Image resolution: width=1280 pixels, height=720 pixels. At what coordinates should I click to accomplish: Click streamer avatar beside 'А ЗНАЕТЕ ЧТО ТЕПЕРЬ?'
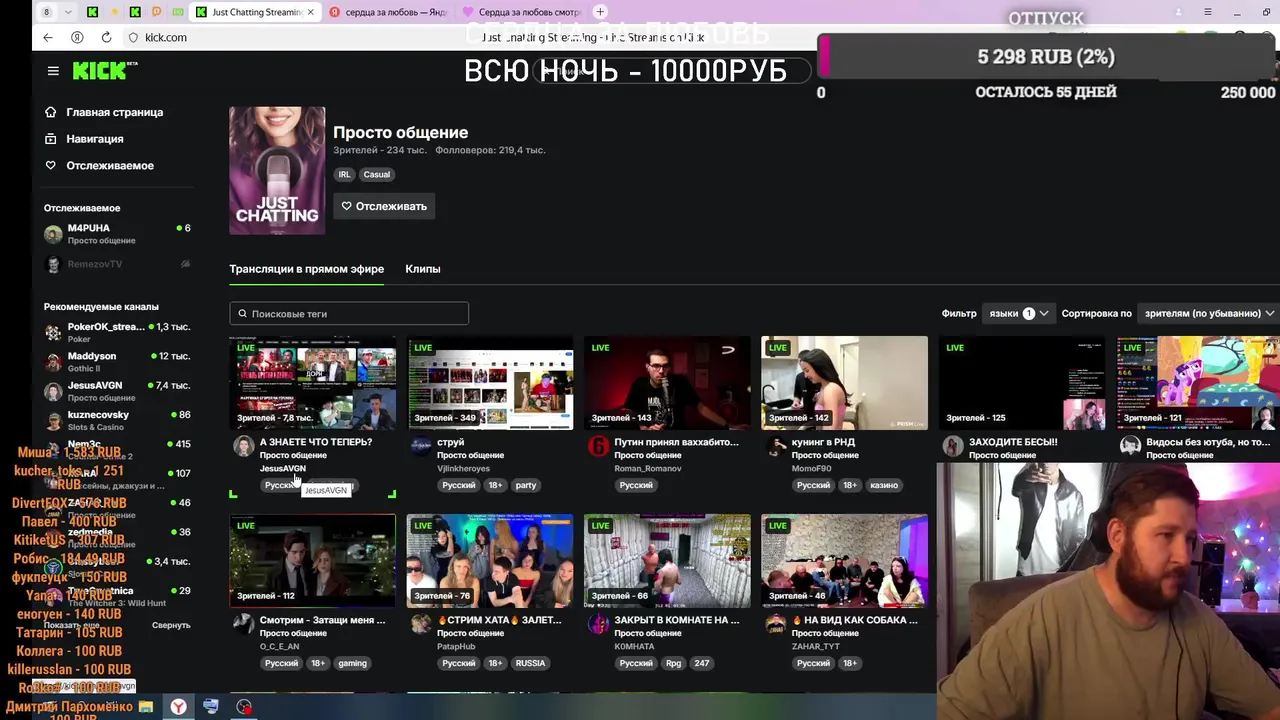243,446
